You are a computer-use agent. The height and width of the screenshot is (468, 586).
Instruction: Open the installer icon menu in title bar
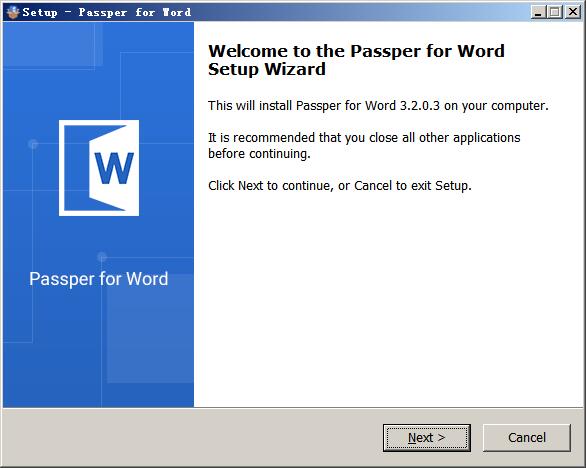click(13, 12)
